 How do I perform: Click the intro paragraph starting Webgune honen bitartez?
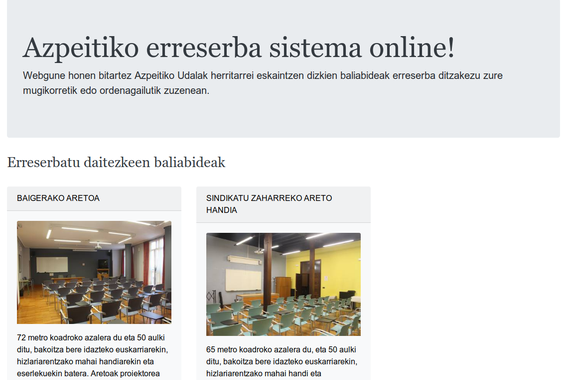(x=262, y=83)
